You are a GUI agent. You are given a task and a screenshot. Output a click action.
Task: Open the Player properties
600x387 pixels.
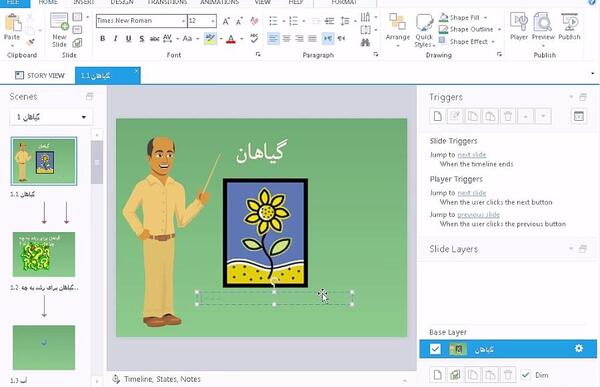pos(519,27)
